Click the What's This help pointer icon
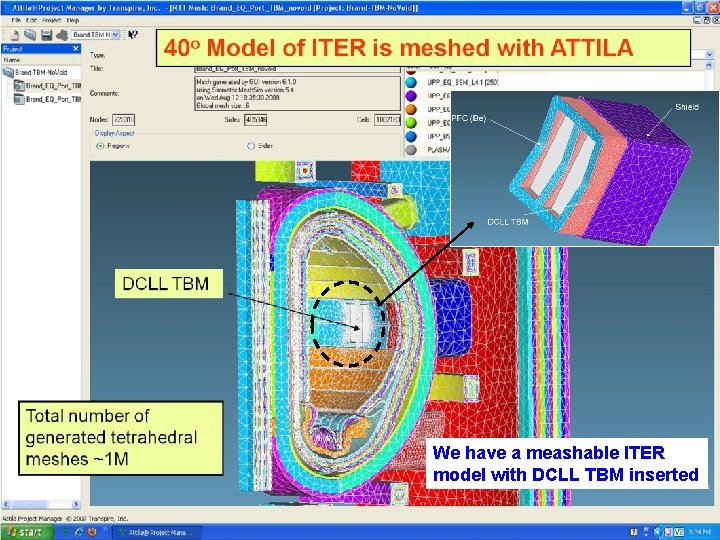Image resolution: width=720 pixels, height=540 pixels. click(x=133, y=34)
